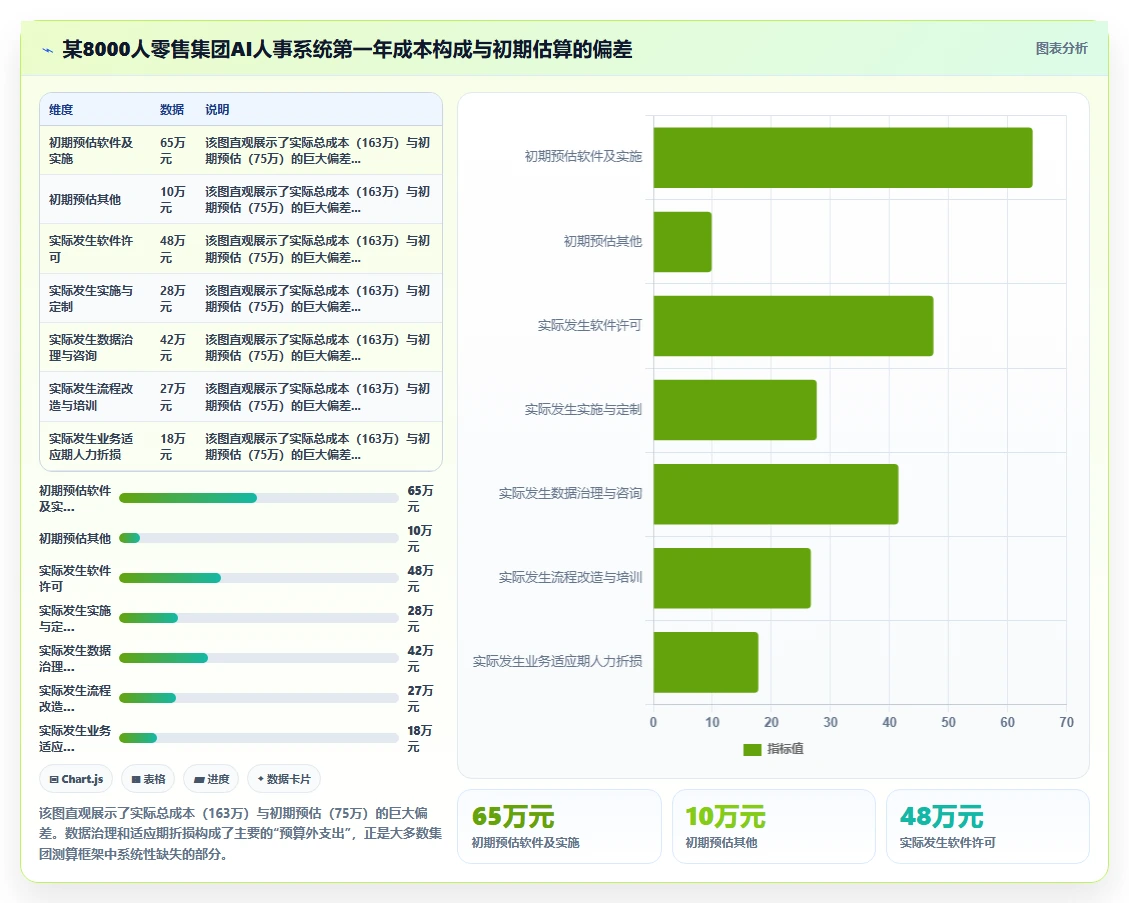Click the 图表分析 label in the header
Viewport: 1129px width, 903px height.
pyautogui.click(x=1061, y=48)
